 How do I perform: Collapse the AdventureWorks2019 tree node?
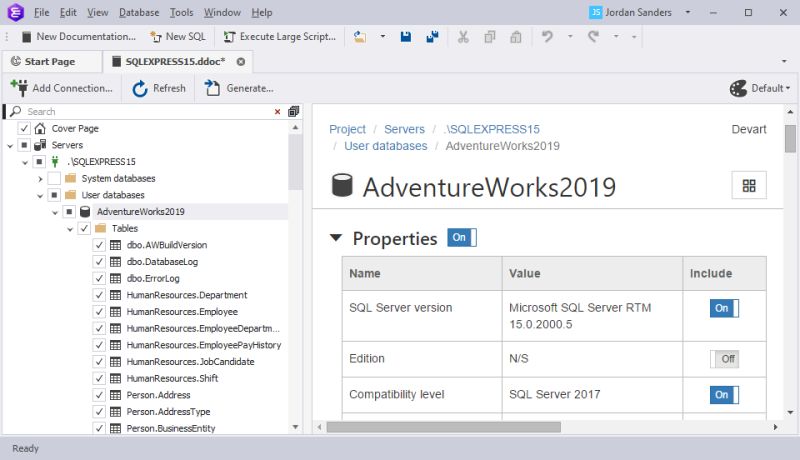tap(55, 213)
